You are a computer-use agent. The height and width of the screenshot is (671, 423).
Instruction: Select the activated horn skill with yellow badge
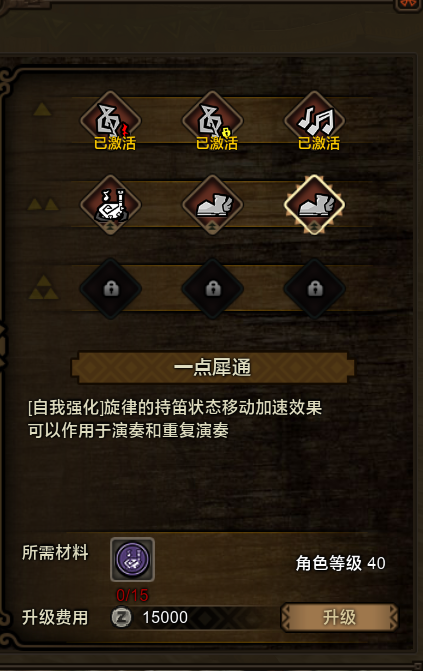coord(213,121)
